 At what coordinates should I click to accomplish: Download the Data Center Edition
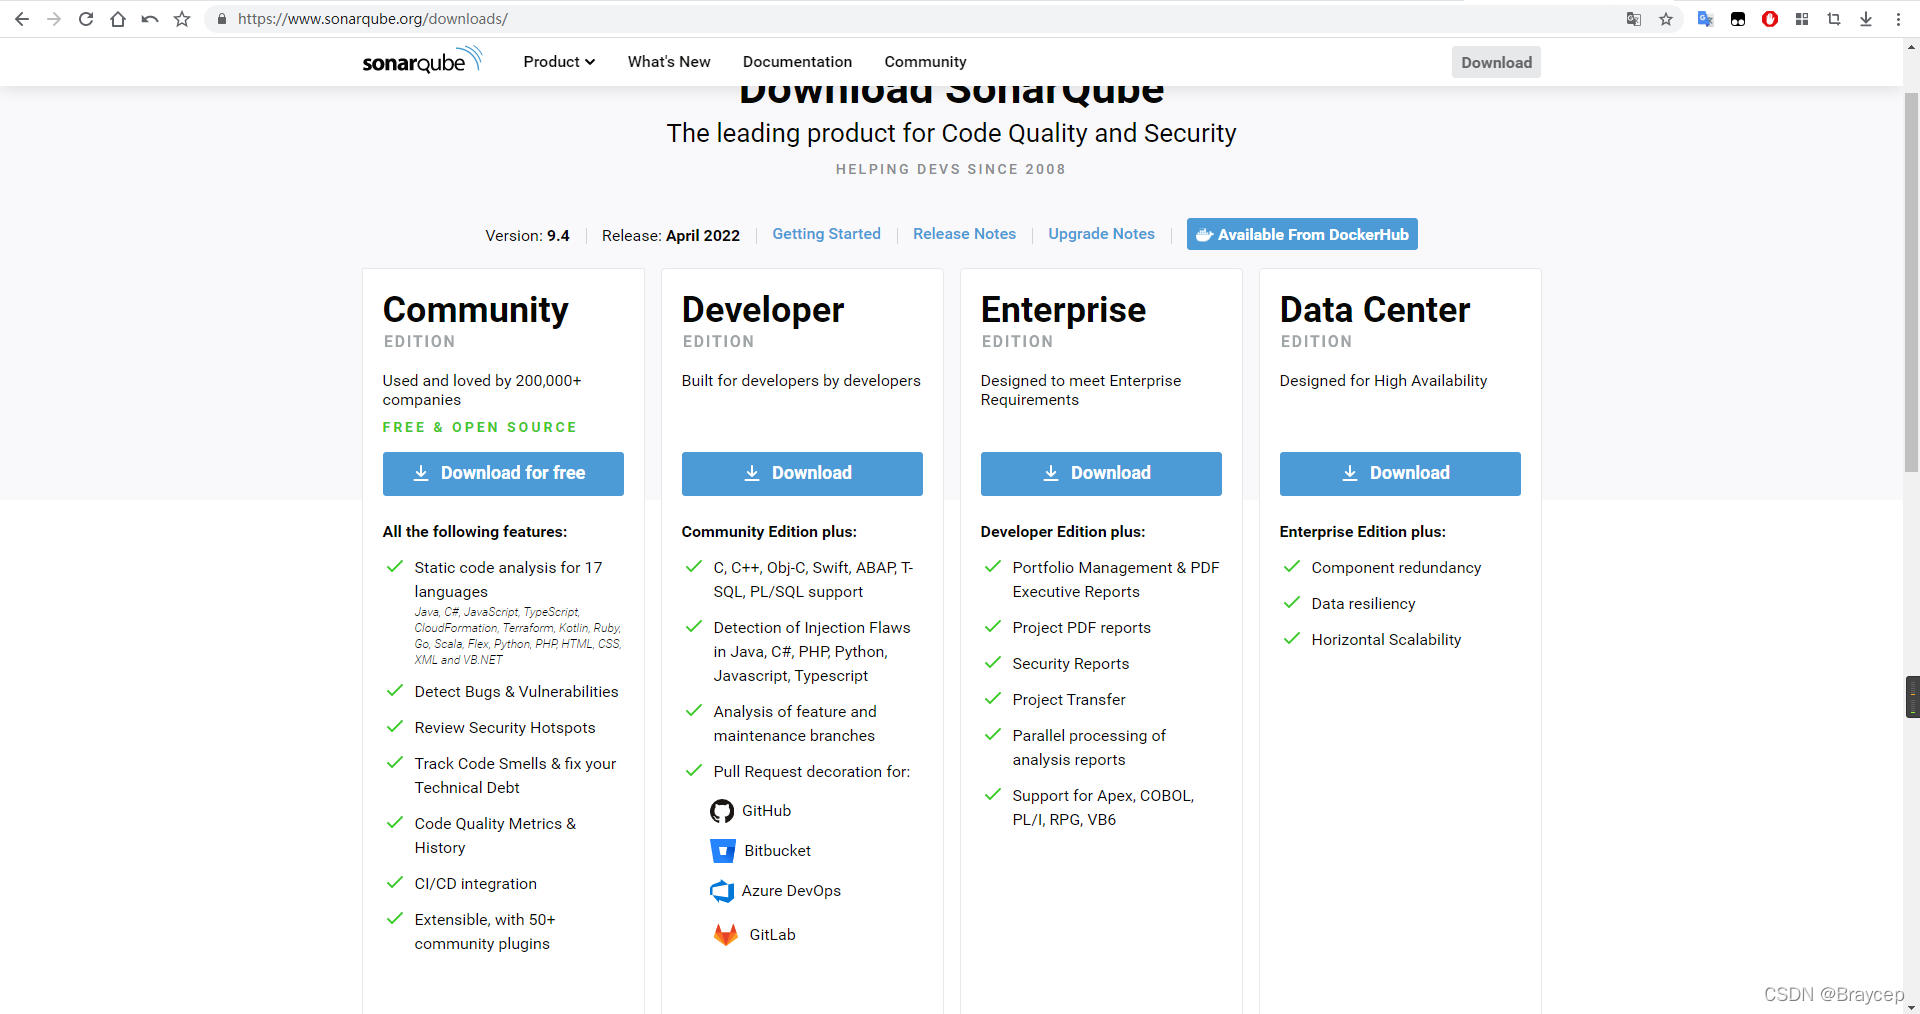click(1400, 473)
